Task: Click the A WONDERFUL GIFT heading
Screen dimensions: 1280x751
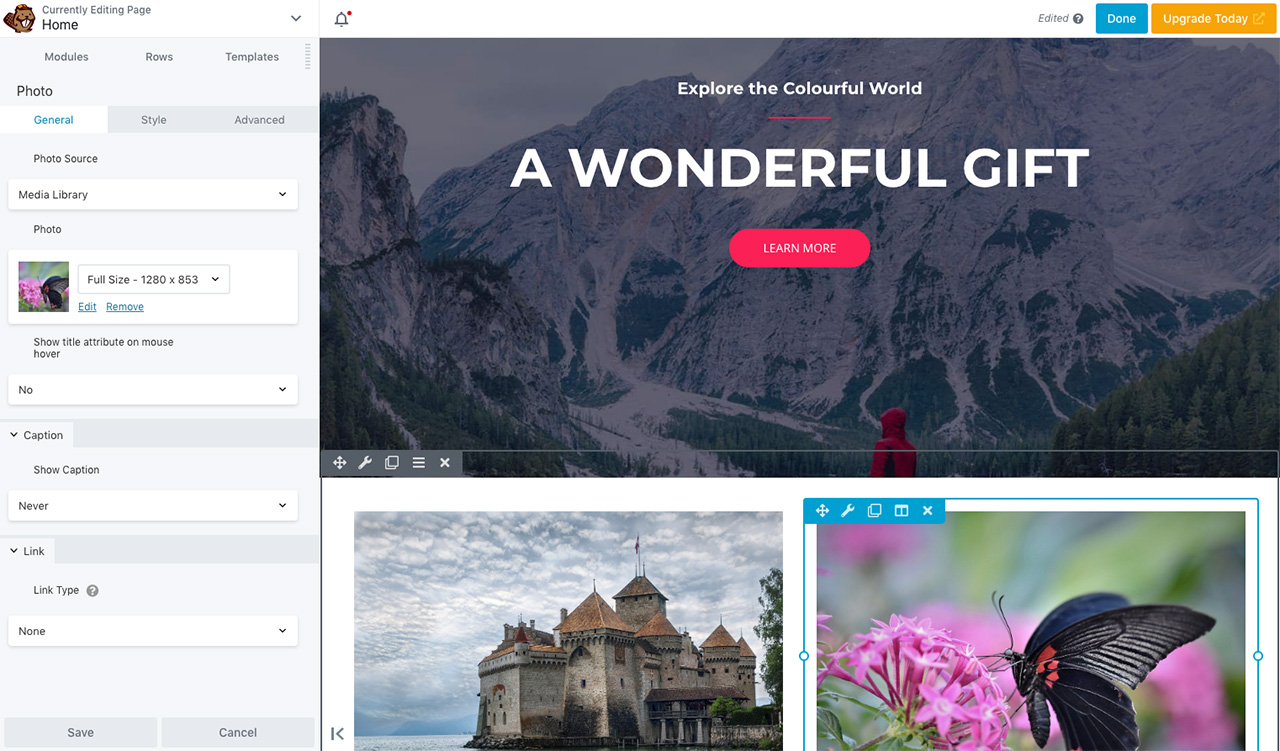Action: pos(800,168)
